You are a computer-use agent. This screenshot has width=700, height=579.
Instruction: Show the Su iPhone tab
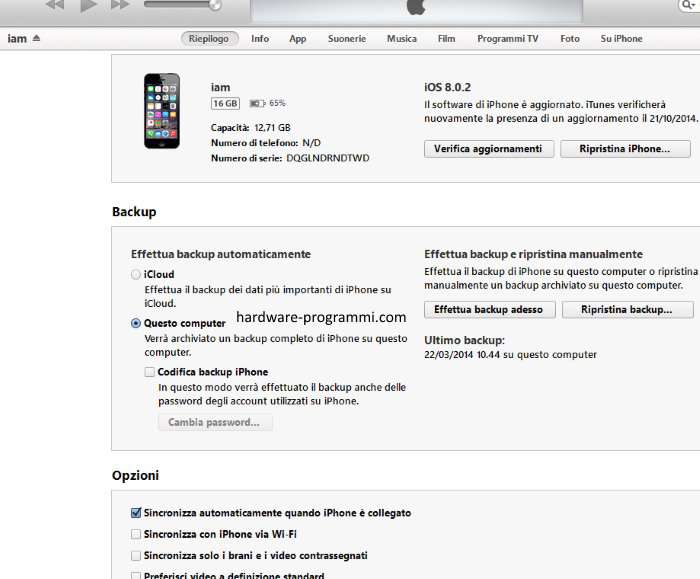621,39
